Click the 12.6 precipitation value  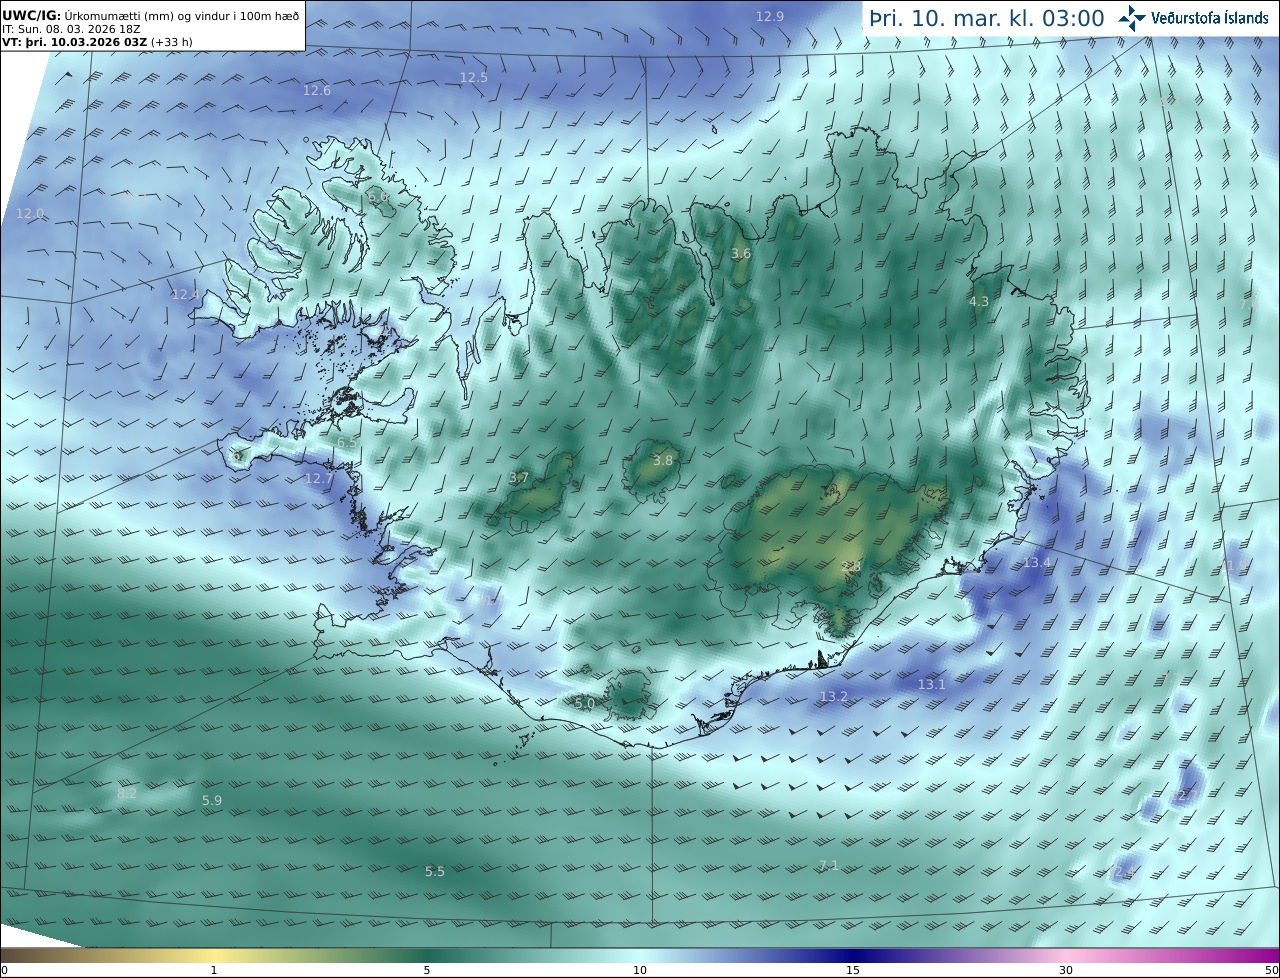coord(317,90)
